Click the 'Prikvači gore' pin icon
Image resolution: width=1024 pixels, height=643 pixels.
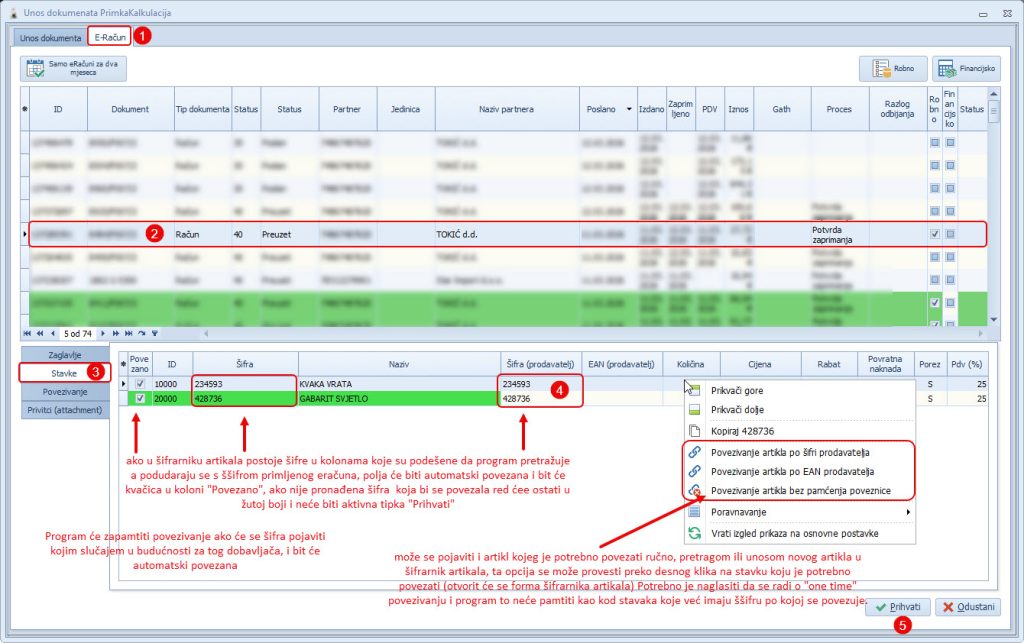(x=693, y=390)
